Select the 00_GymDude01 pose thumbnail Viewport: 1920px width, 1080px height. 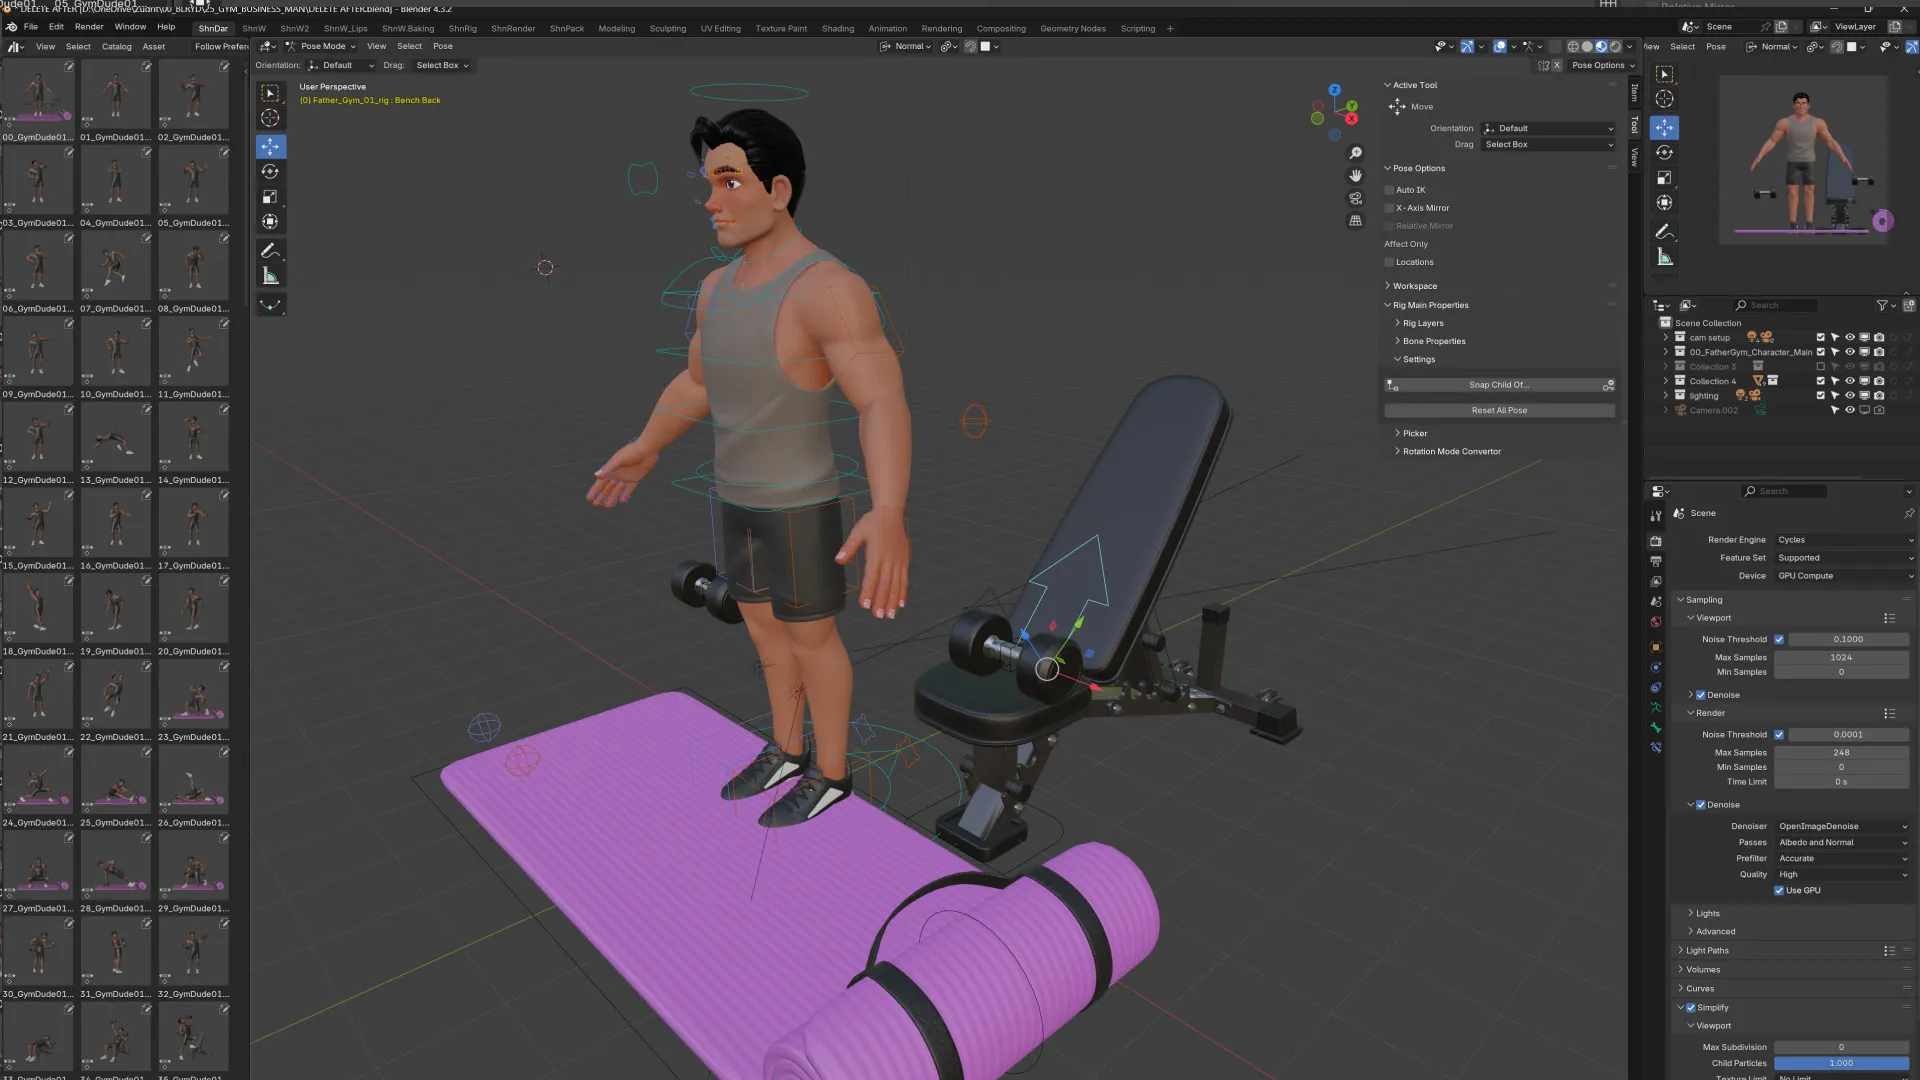click(37, 93)
